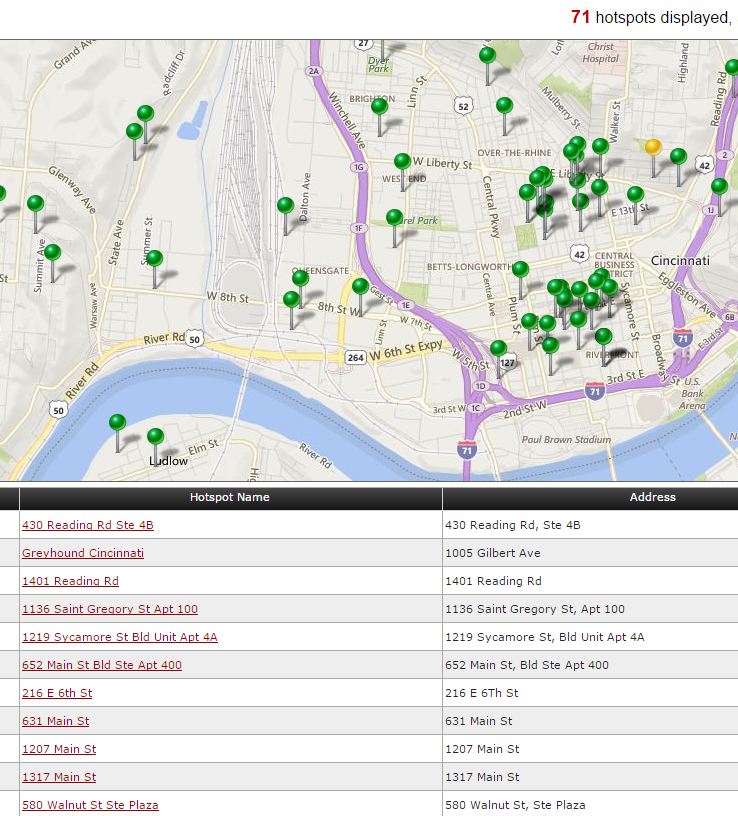Click the 1219 Sycamore St Bld Unit link
The width and height of the screenshot is (738, 816).
(x=120, y=637)
